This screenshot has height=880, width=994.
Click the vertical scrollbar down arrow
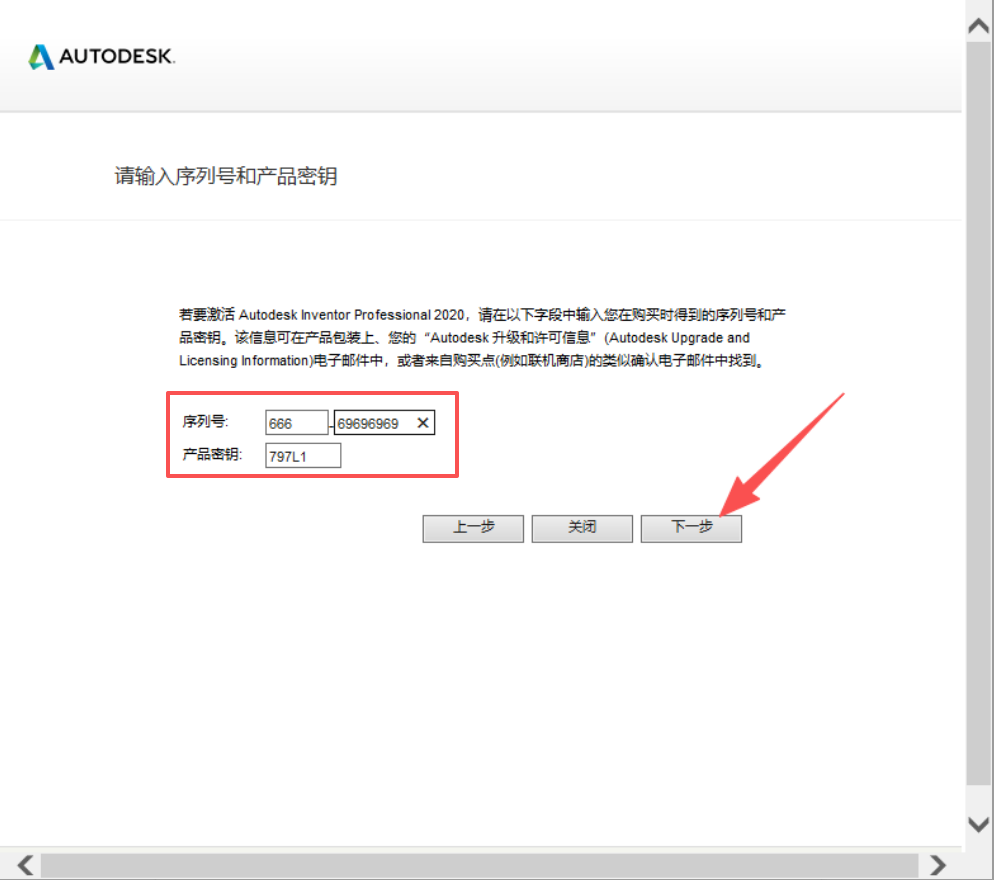pos(978,824)
